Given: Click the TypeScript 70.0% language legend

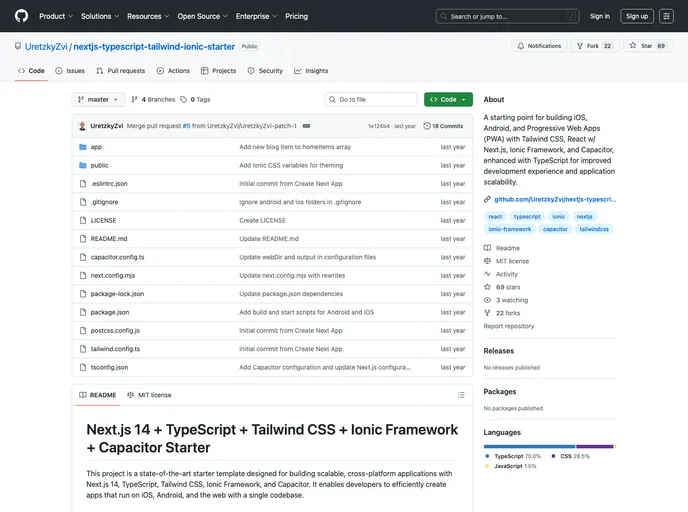Looking at the screenshot, I should point(513,456).
